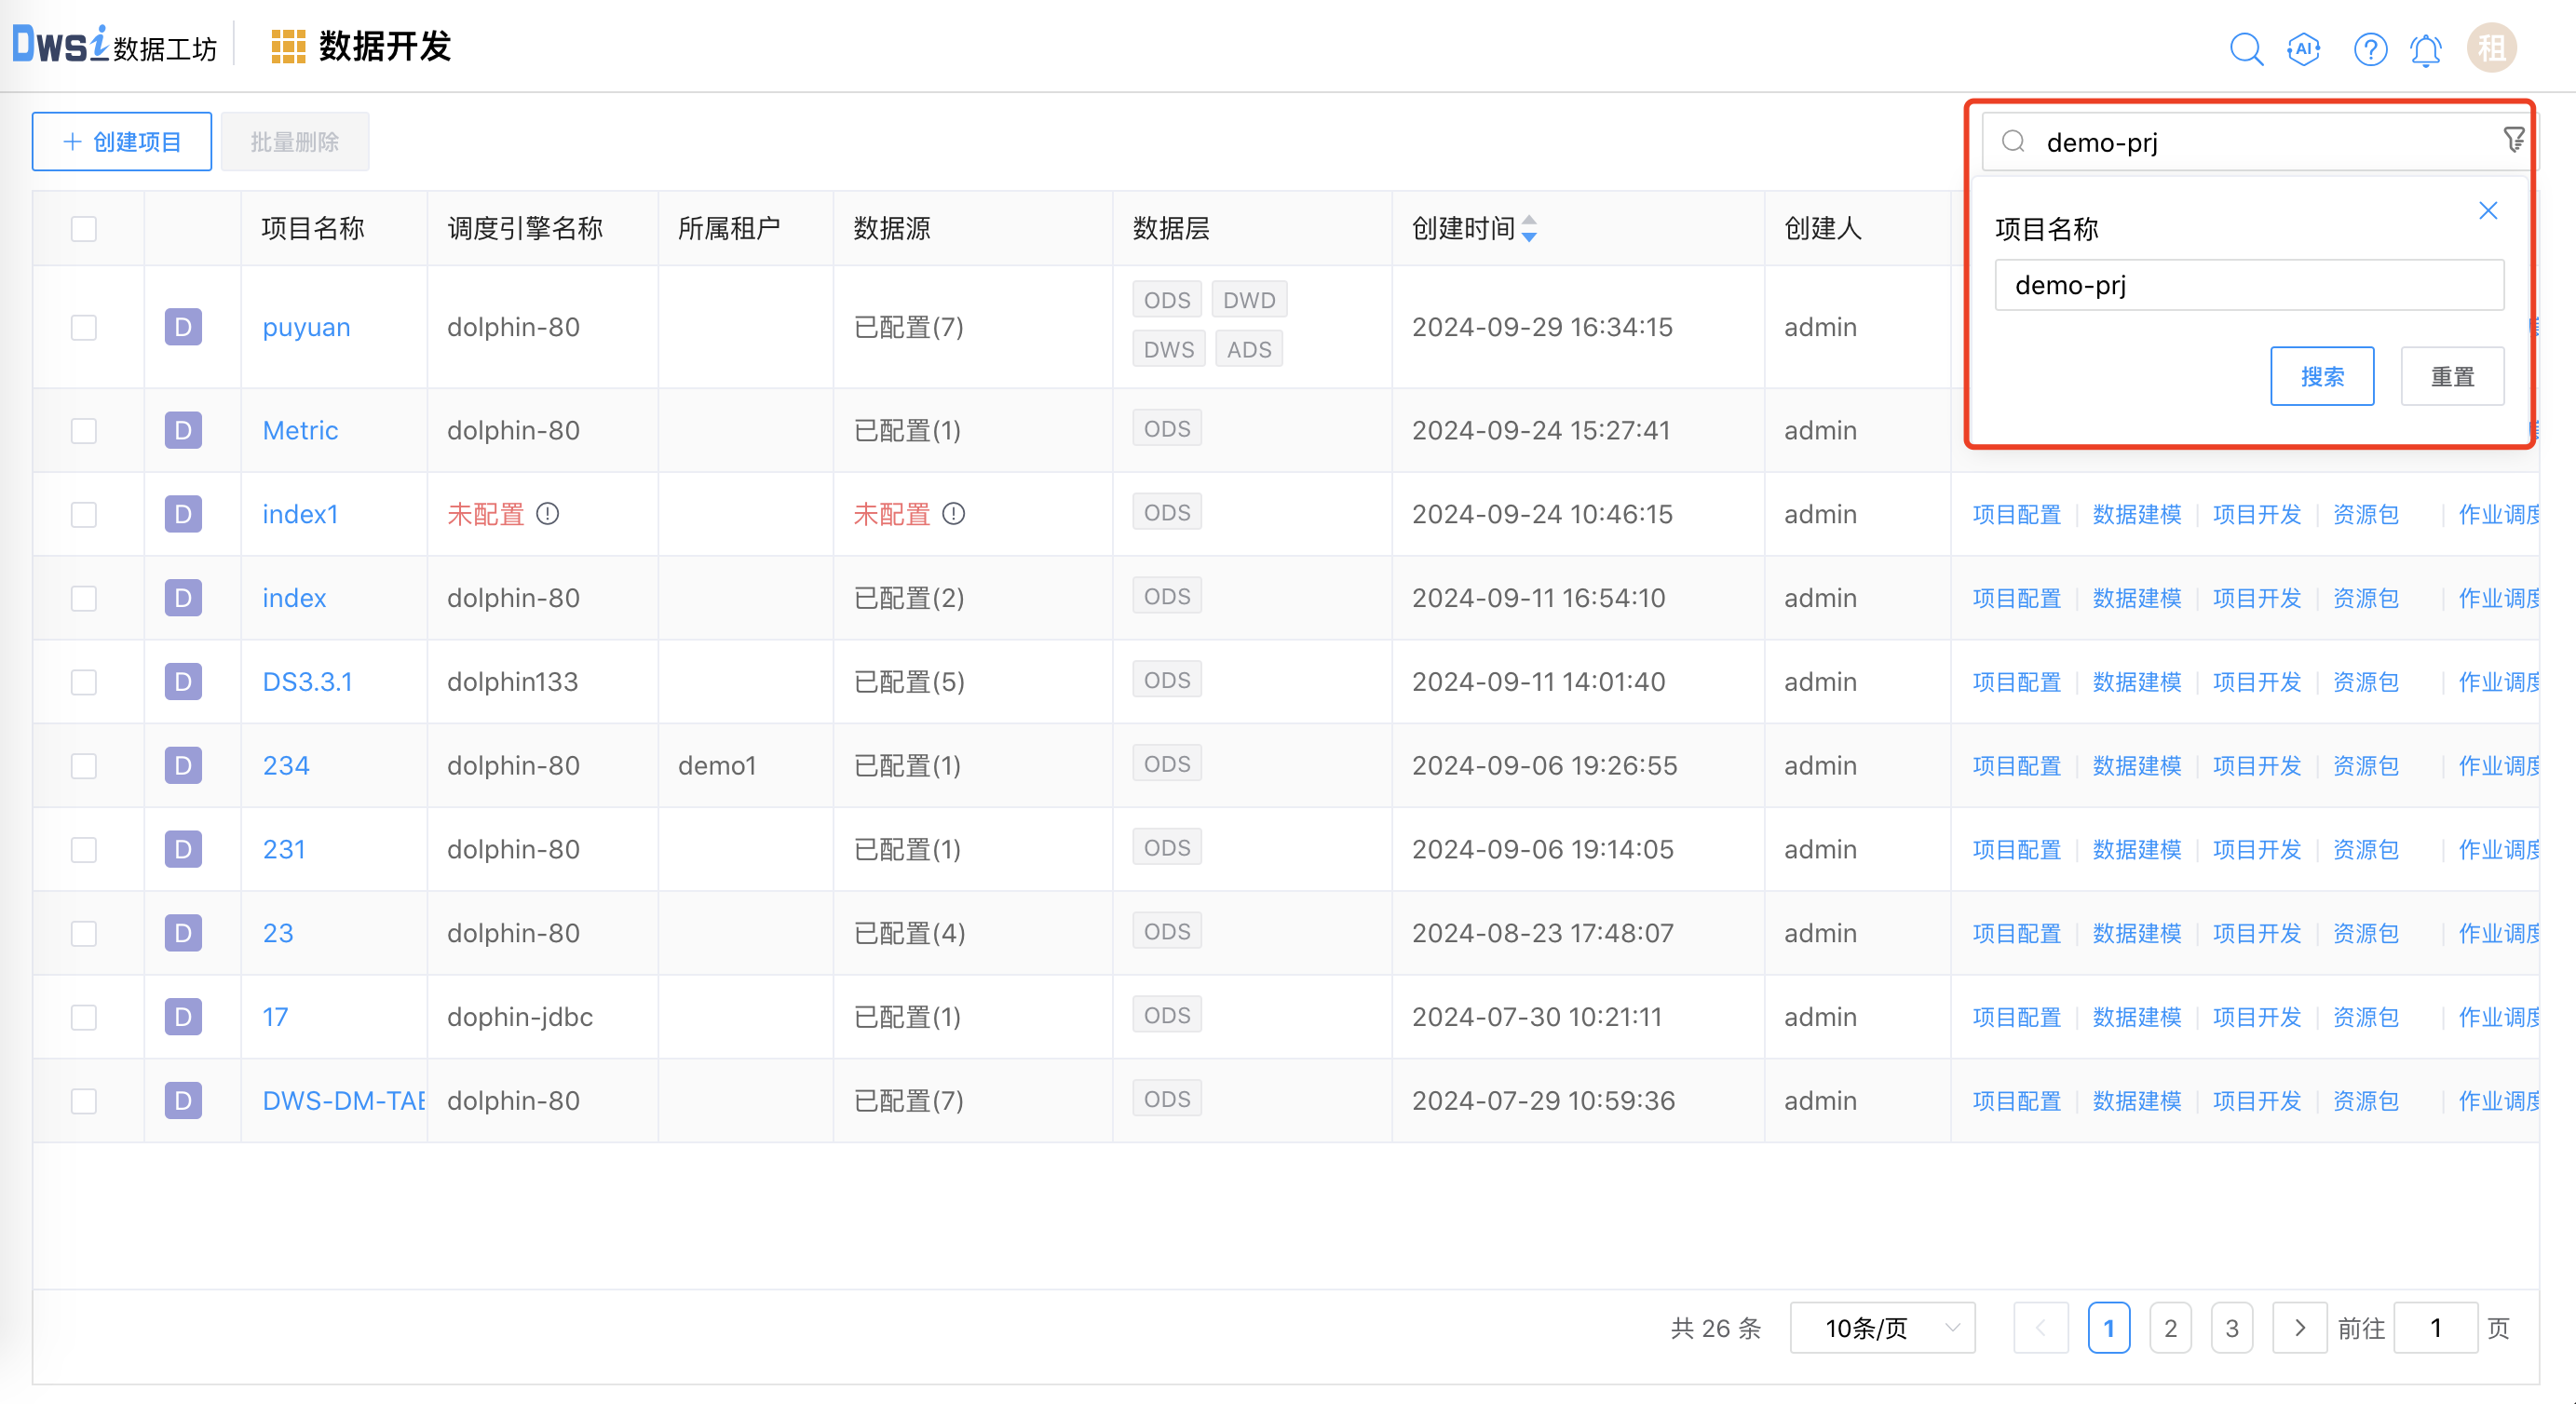This screenshot has width=2576, height=1404.
Task: Go to next page arrow
Action: click(2299, 1328)
